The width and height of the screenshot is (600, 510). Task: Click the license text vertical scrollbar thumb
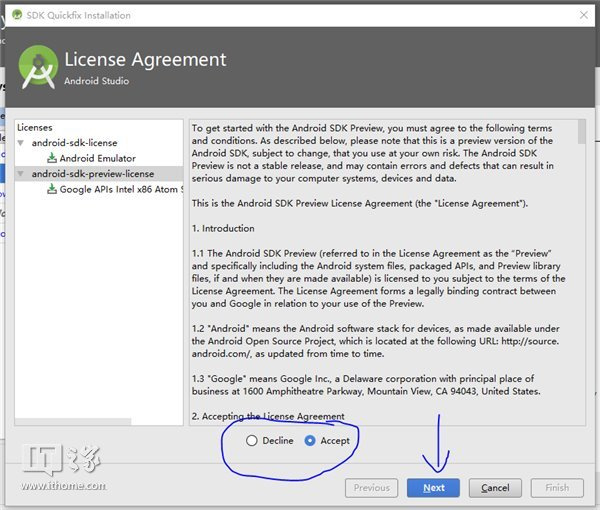pyautogui.click(x=581, y=132)
